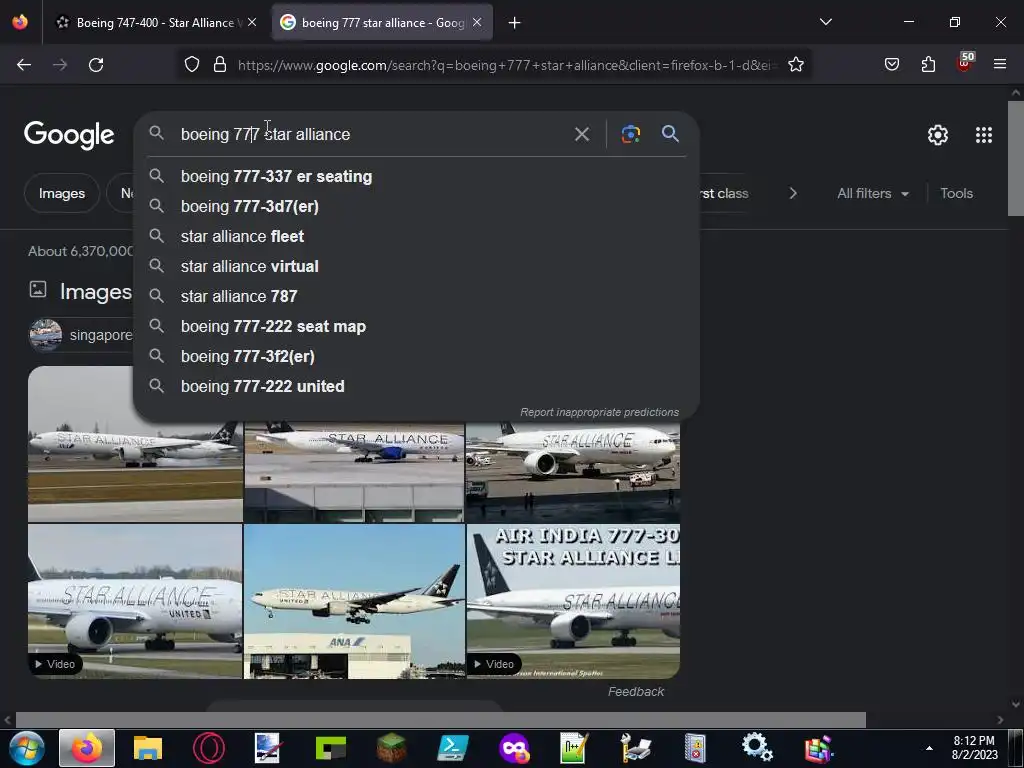
Task: Click the Feedback link below images
Action: point(635,692)
